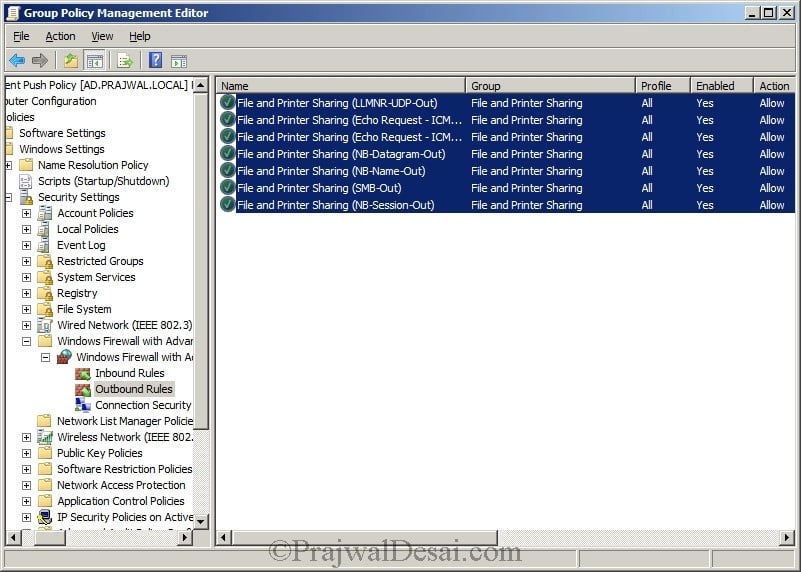Click the IP Security Policies icon
801x572 pixels.
(x=45, y=517)
